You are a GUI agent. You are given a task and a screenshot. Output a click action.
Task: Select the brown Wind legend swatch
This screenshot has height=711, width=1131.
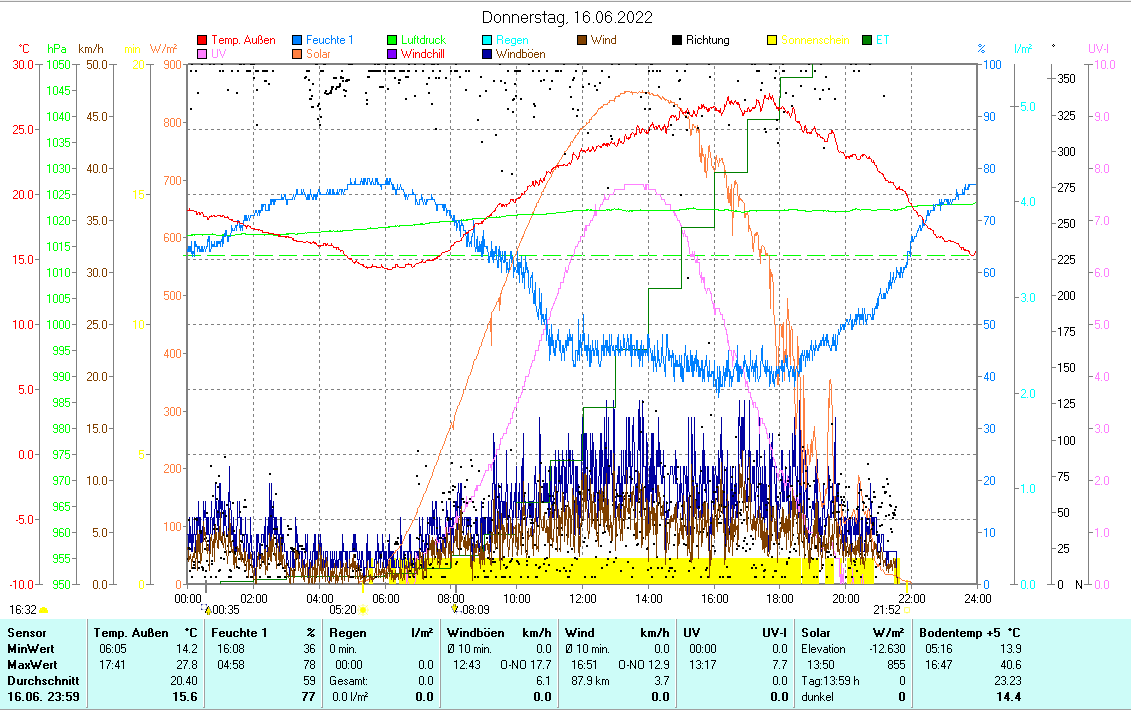(x=583, y=41)
